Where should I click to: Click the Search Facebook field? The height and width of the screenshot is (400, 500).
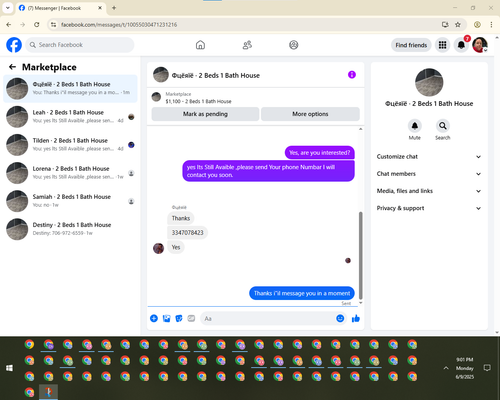(x=80, y=45)
